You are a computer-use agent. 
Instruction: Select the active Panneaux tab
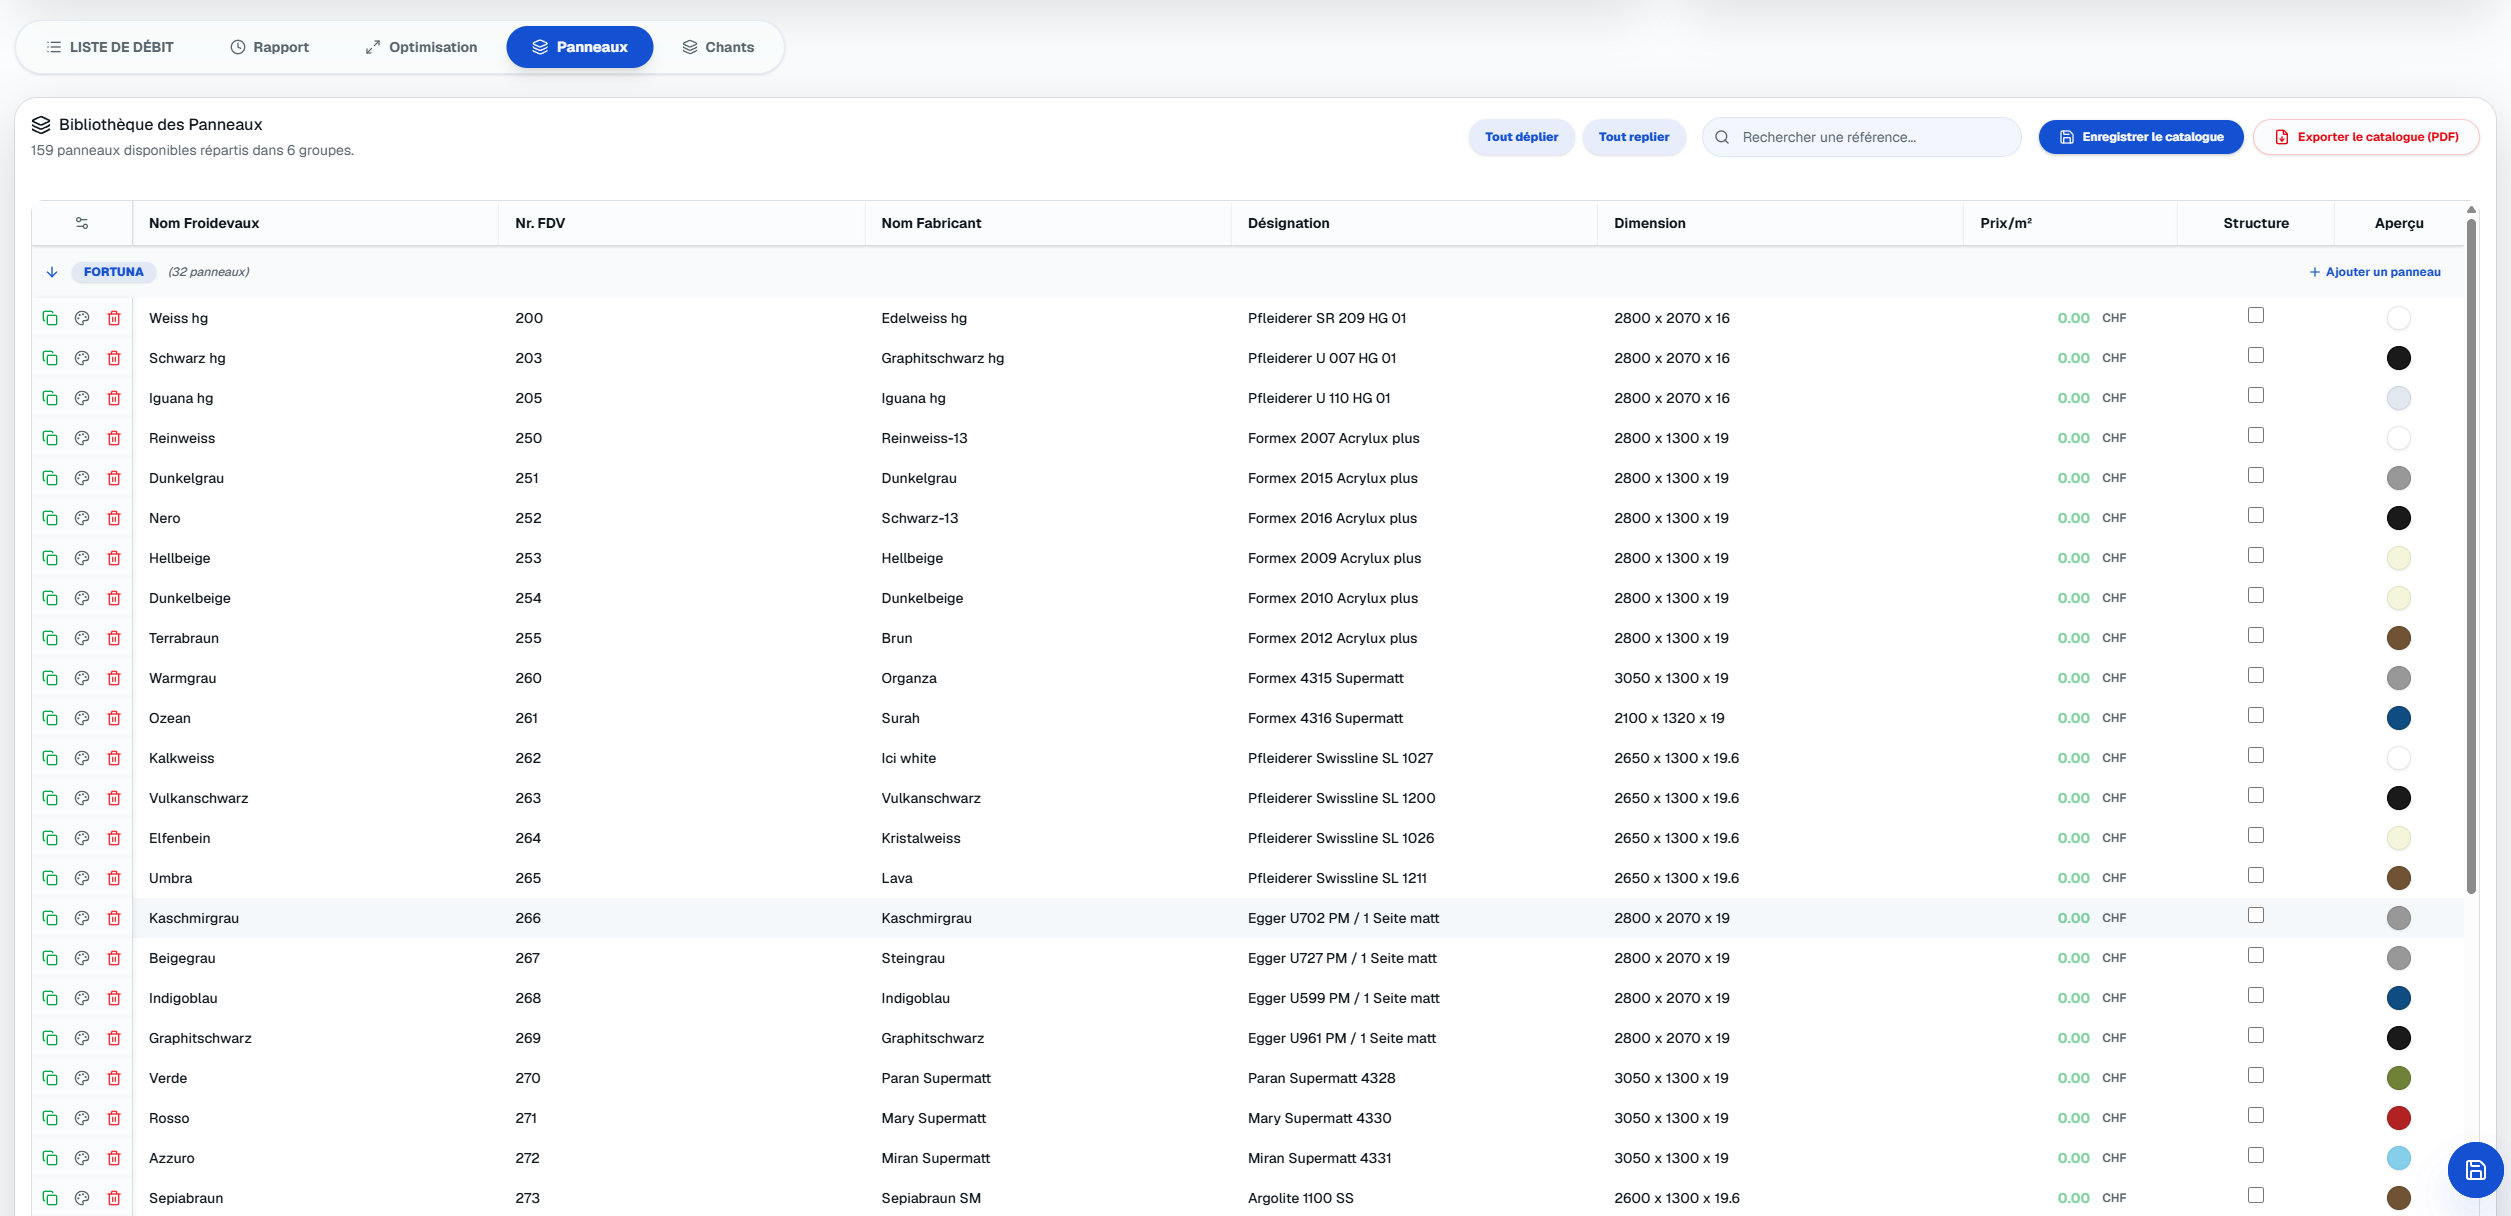(x=580, y=47)
